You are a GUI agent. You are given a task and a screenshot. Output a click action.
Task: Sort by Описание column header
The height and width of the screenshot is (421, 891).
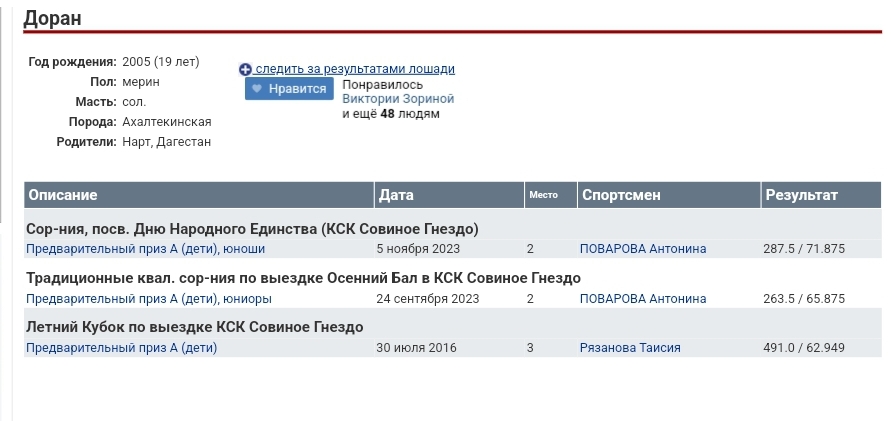pos(62,195)
